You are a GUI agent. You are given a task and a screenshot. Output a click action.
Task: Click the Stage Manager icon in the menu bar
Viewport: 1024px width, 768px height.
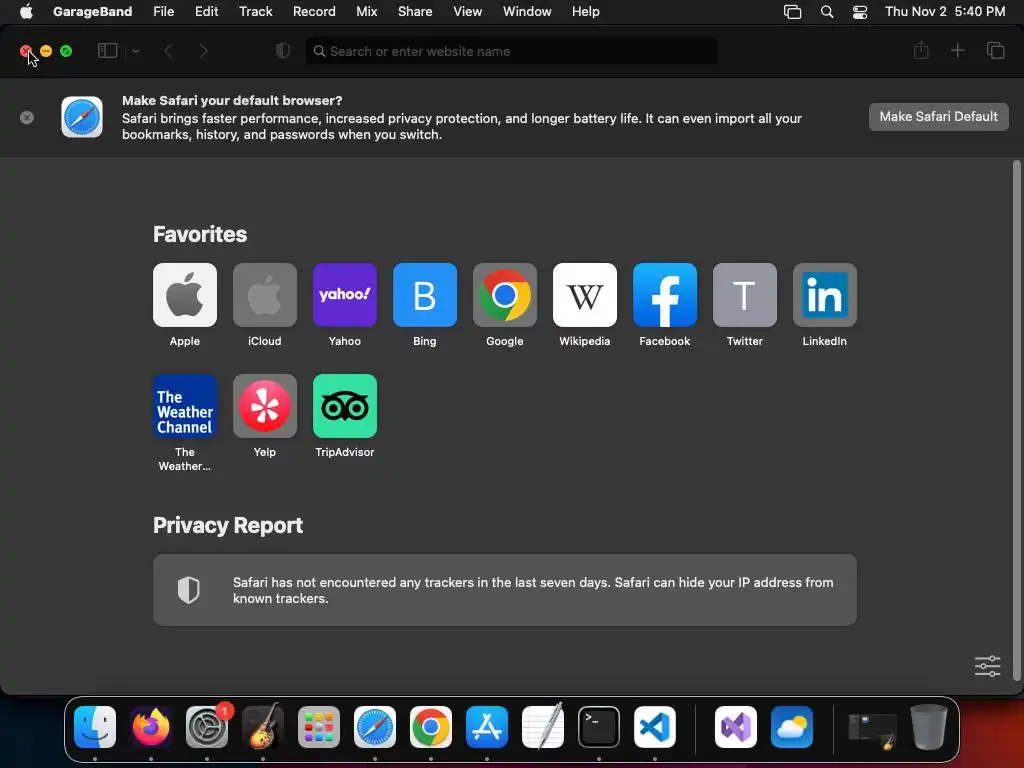[x=792, y=12]
